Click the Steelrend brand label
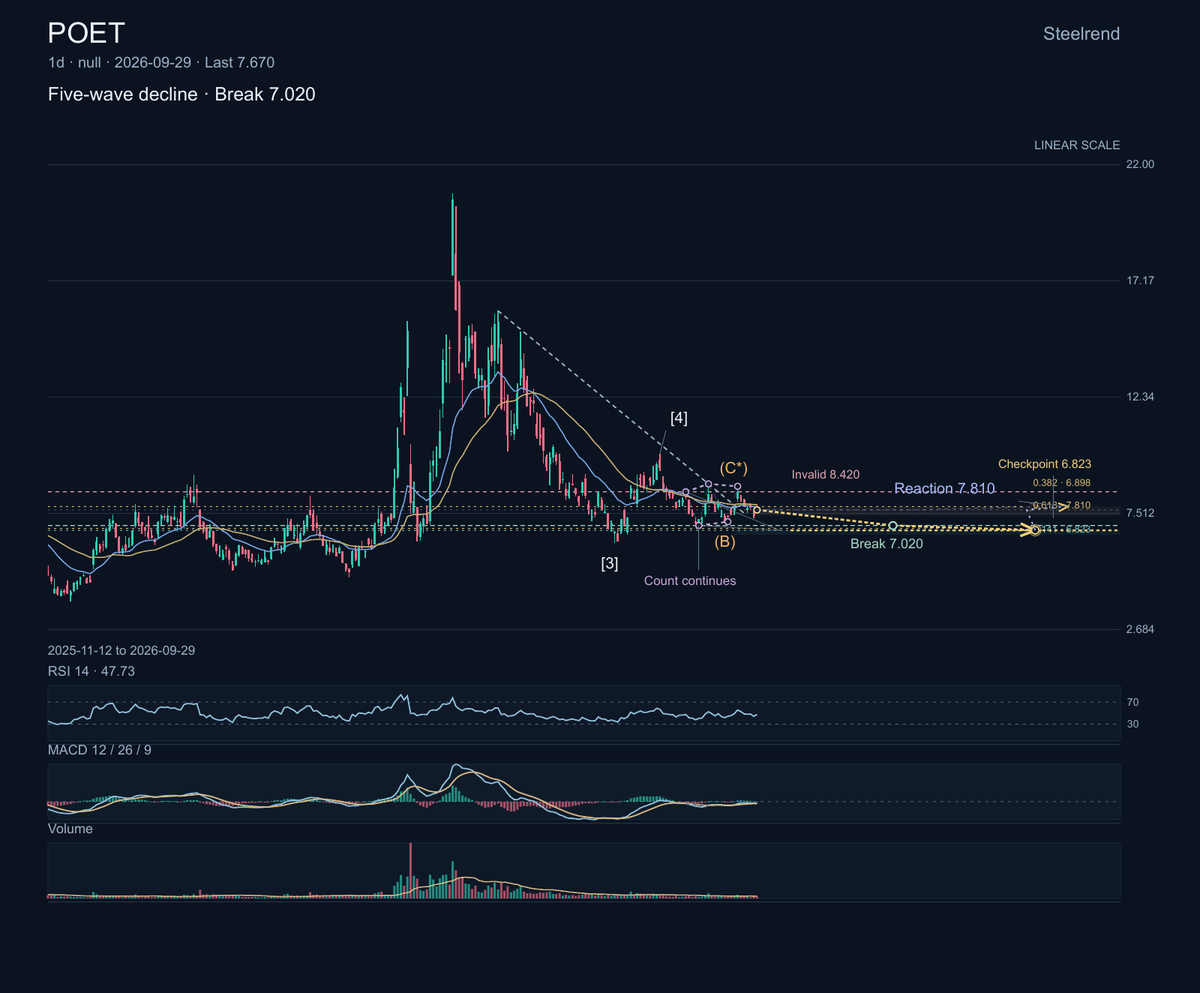 [1081, 34]
